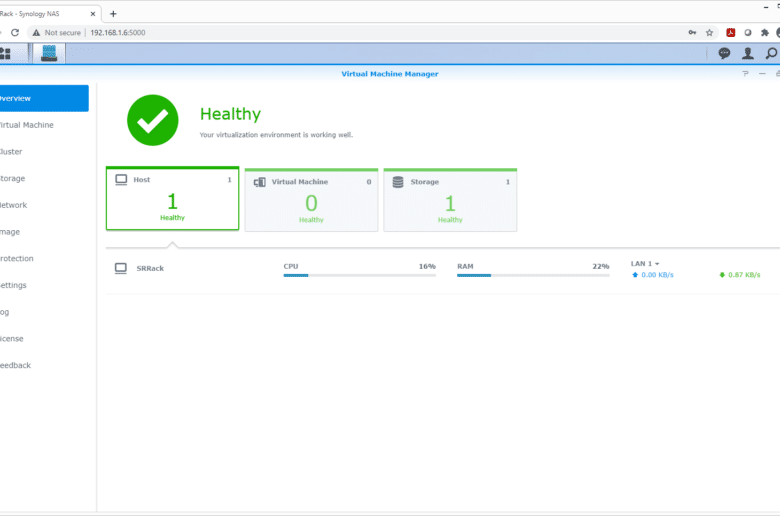Open the Virtual Machine sidebar section
This screenshot has width=780, height=516.
pyautogui.click(x=44, y=125)
